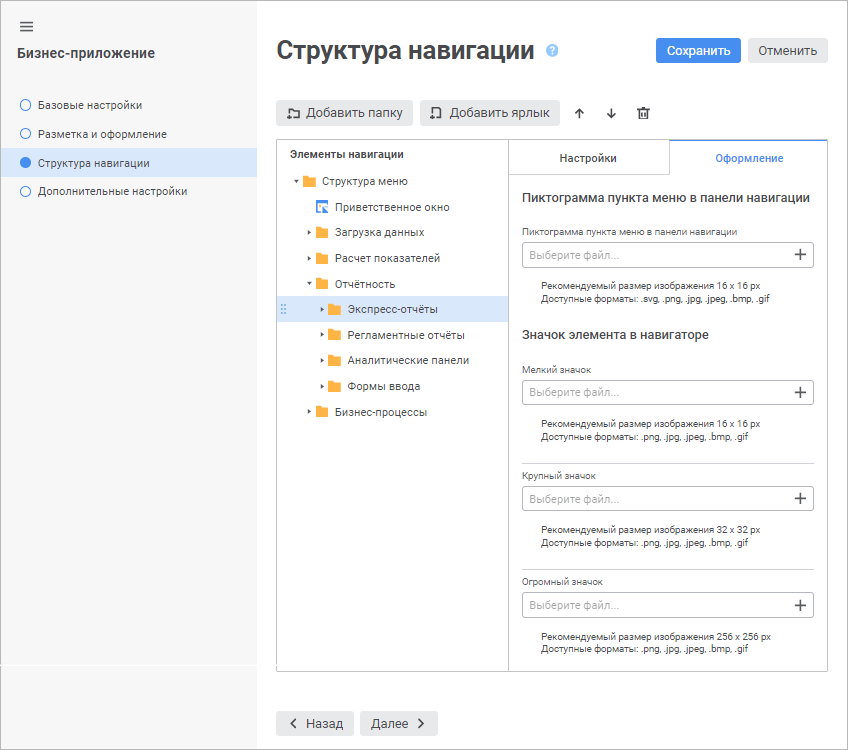Viewport: 848px width, 750px height.
Task: Expand the Бизнес-процессы folder
Action: [309, 412]
